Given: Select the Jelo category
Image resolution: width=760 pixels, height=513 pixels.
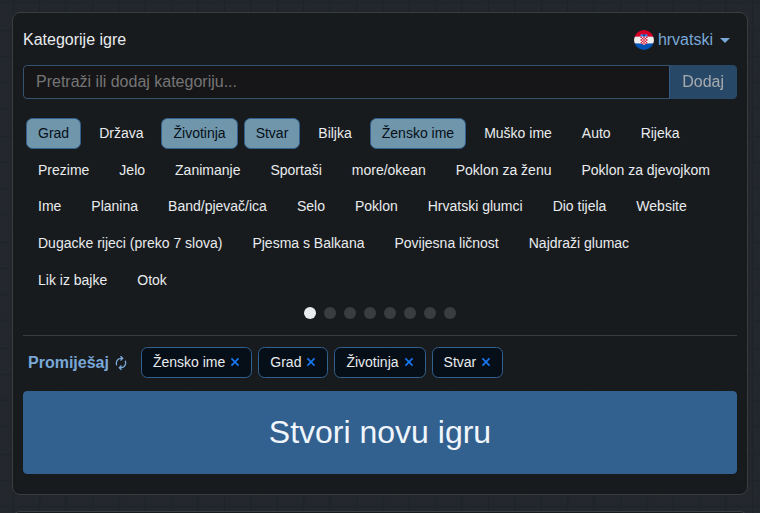Looking at the screenshot, I should (132, 170).
